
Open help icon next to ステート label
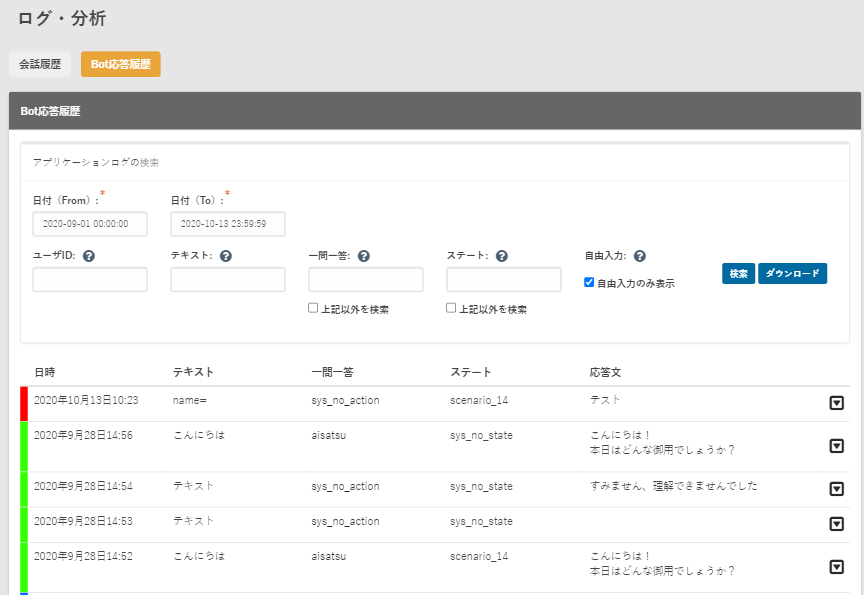click(501, 256)
